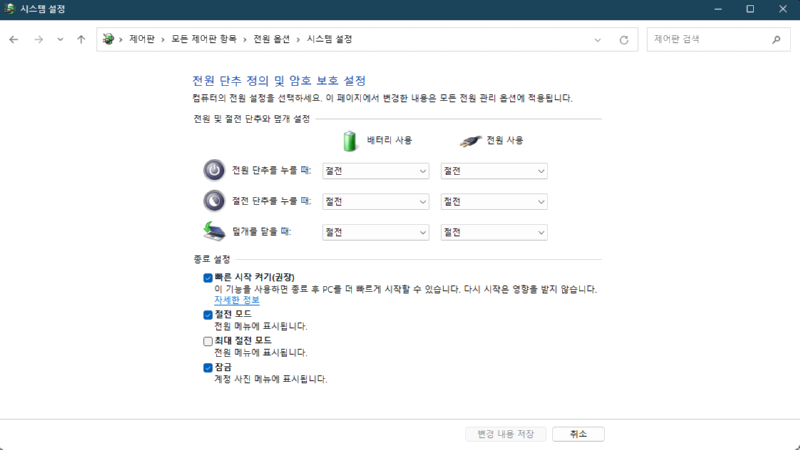Click the laptop lid close icon
Image resolution: width=800 pixels, height=450 pixels.
point(214,231)
